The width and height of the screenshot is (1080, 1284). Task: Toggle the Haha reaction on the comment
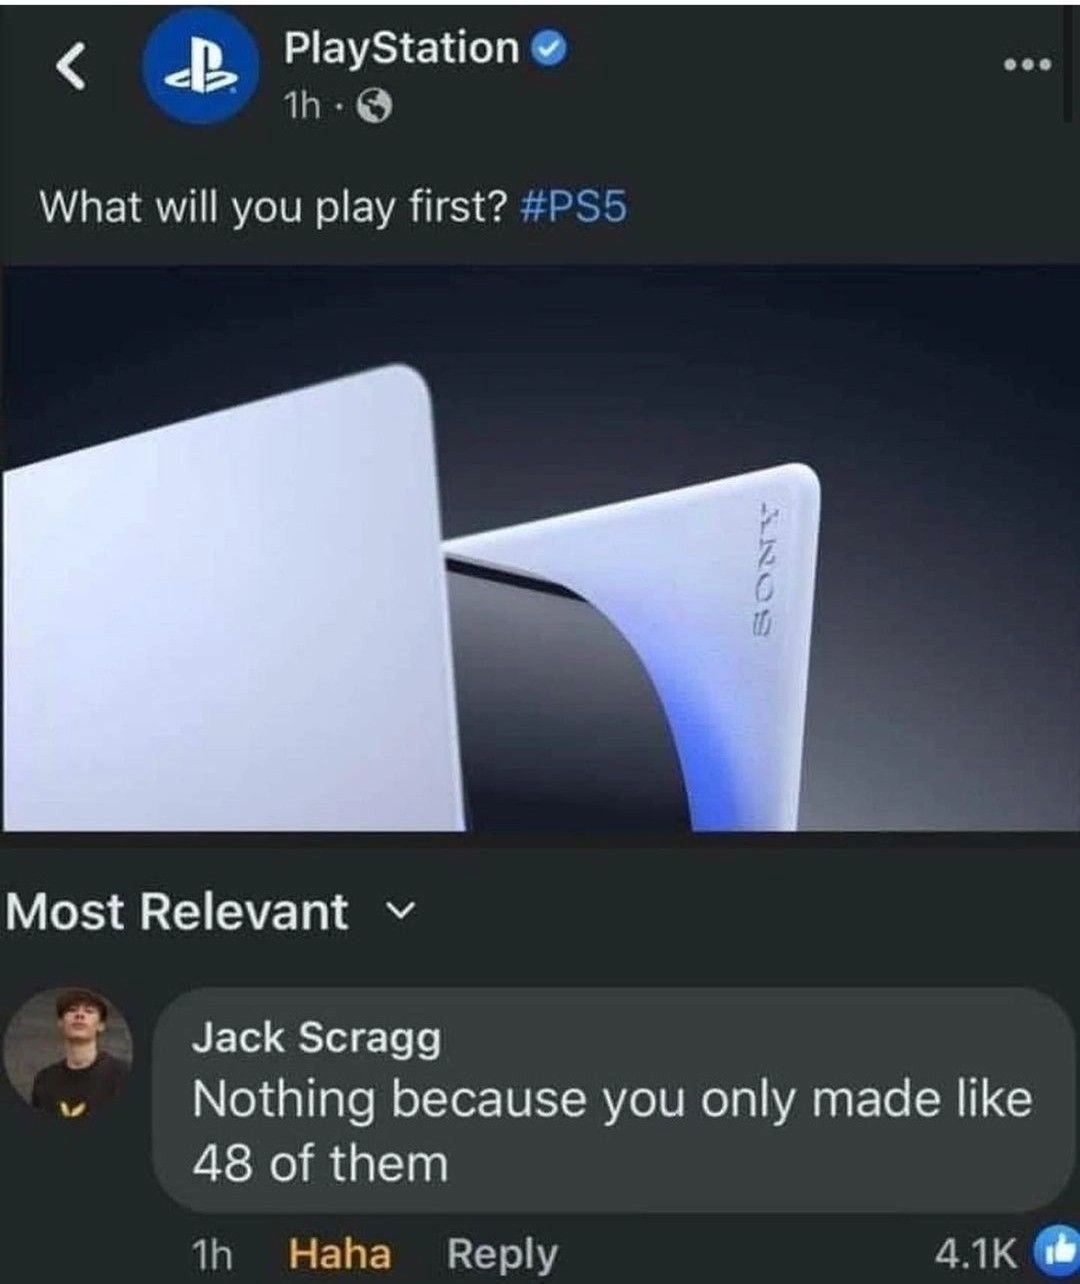pos(340,1253)
